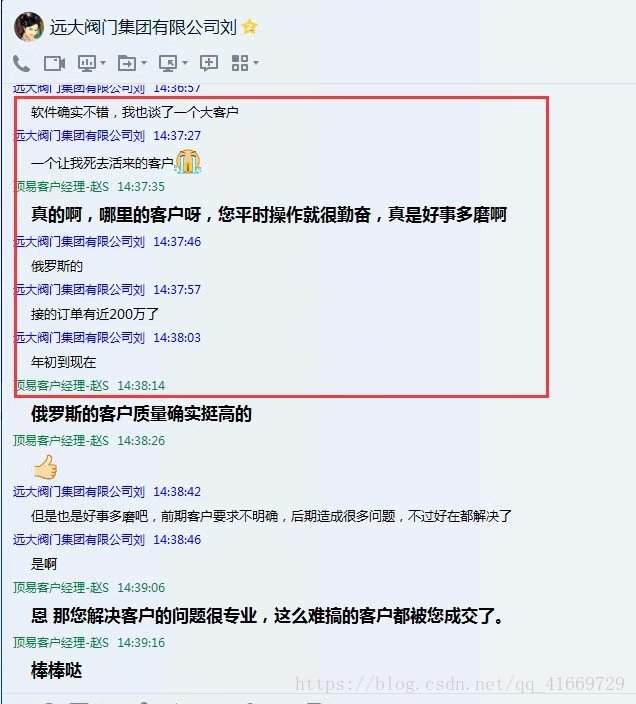Click the yellow star beside the contact name
Image resolution: width=636 pixels, height=704 pixels.
click(250, 27)
